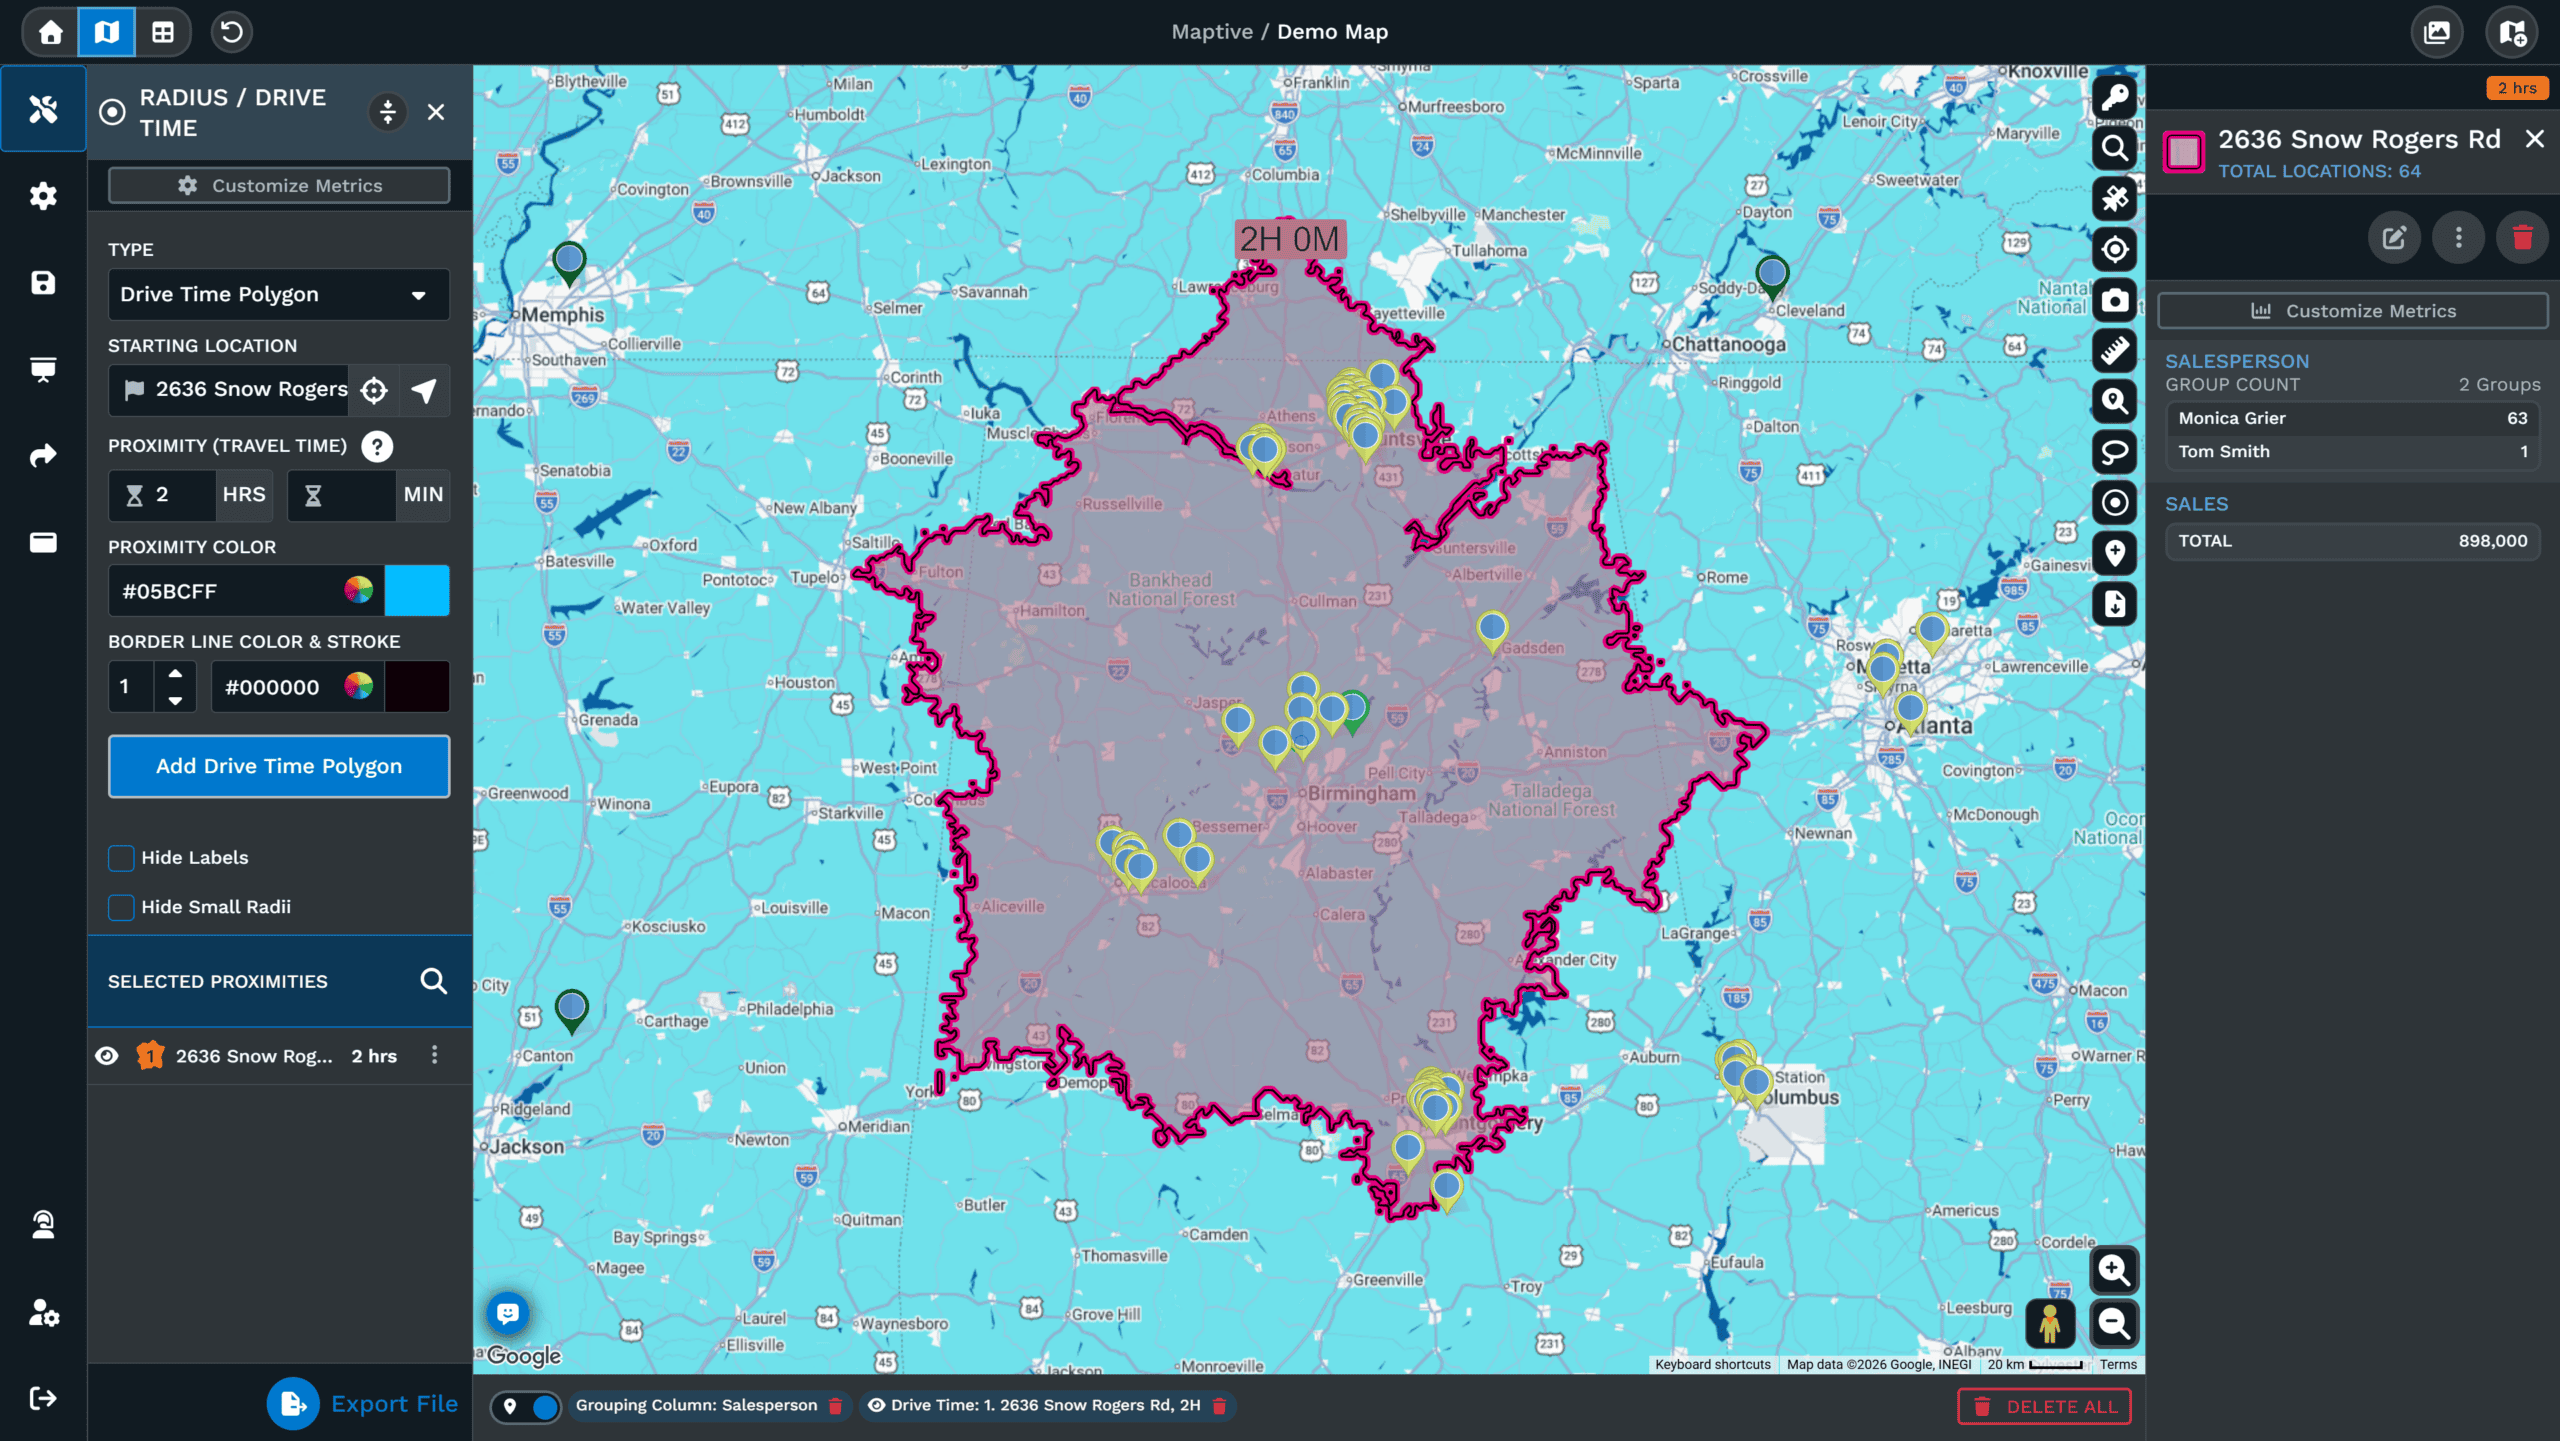Toggle the marker switch in bottom bar
This screenshot has width=2560, height=1441.
pyautogui.click(x=527, y=1407)
